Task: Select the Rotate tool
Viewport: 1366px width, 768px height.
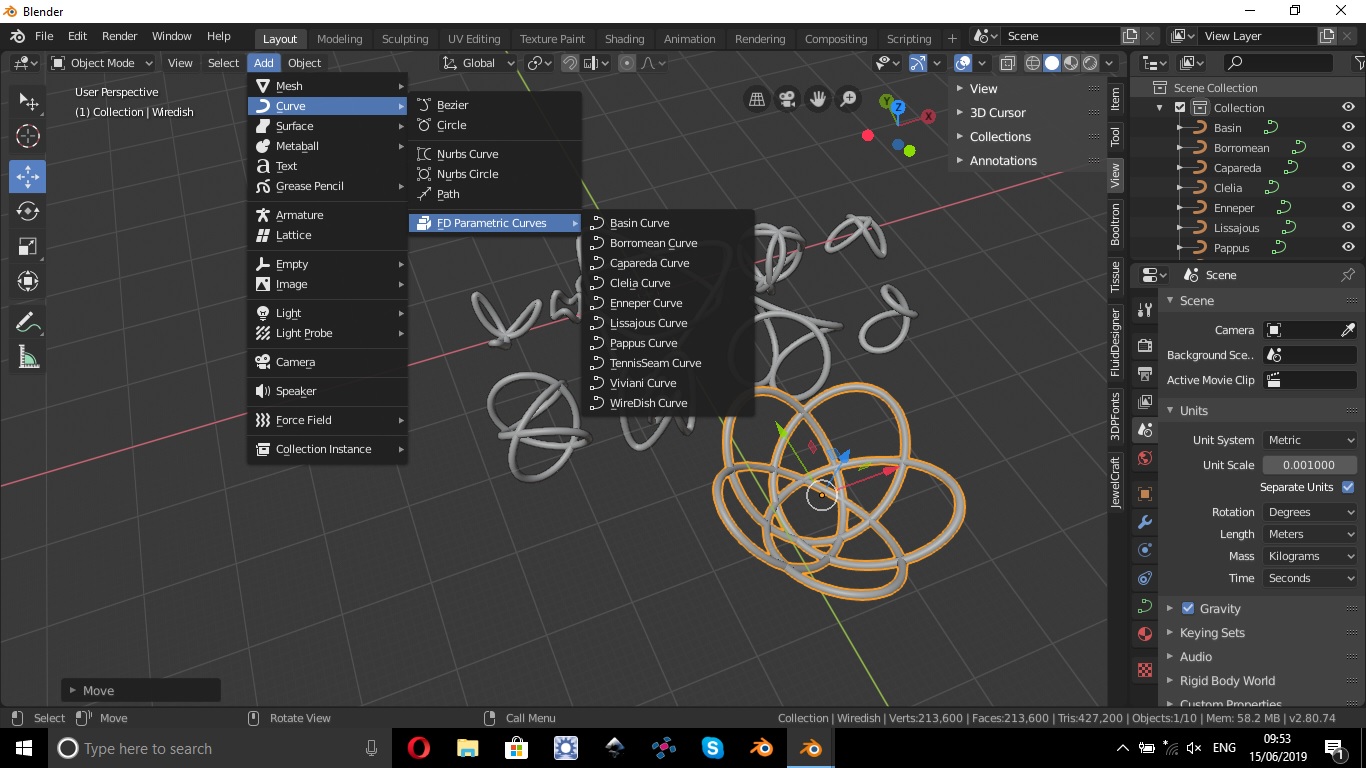Action: [27, 211]
